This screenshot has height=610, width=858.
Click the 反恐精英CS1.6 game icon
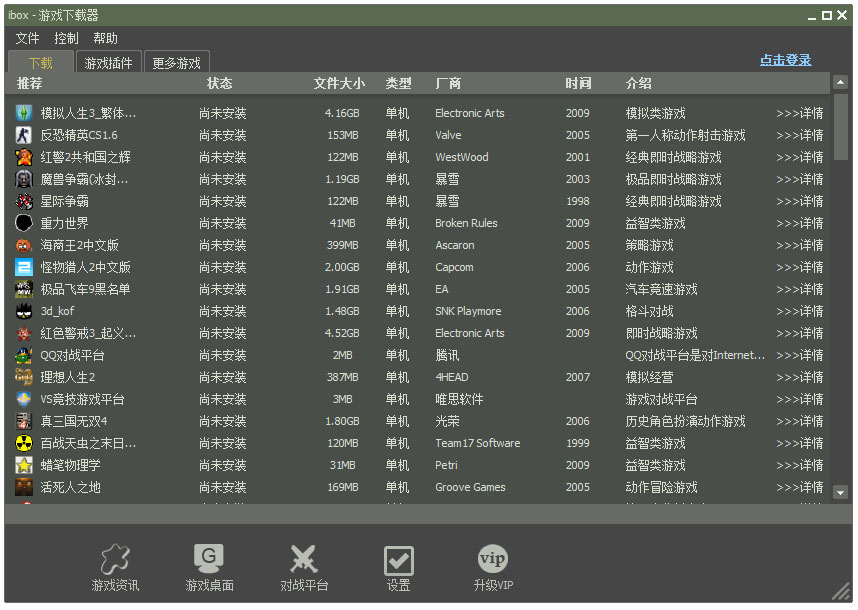[24, 135]
